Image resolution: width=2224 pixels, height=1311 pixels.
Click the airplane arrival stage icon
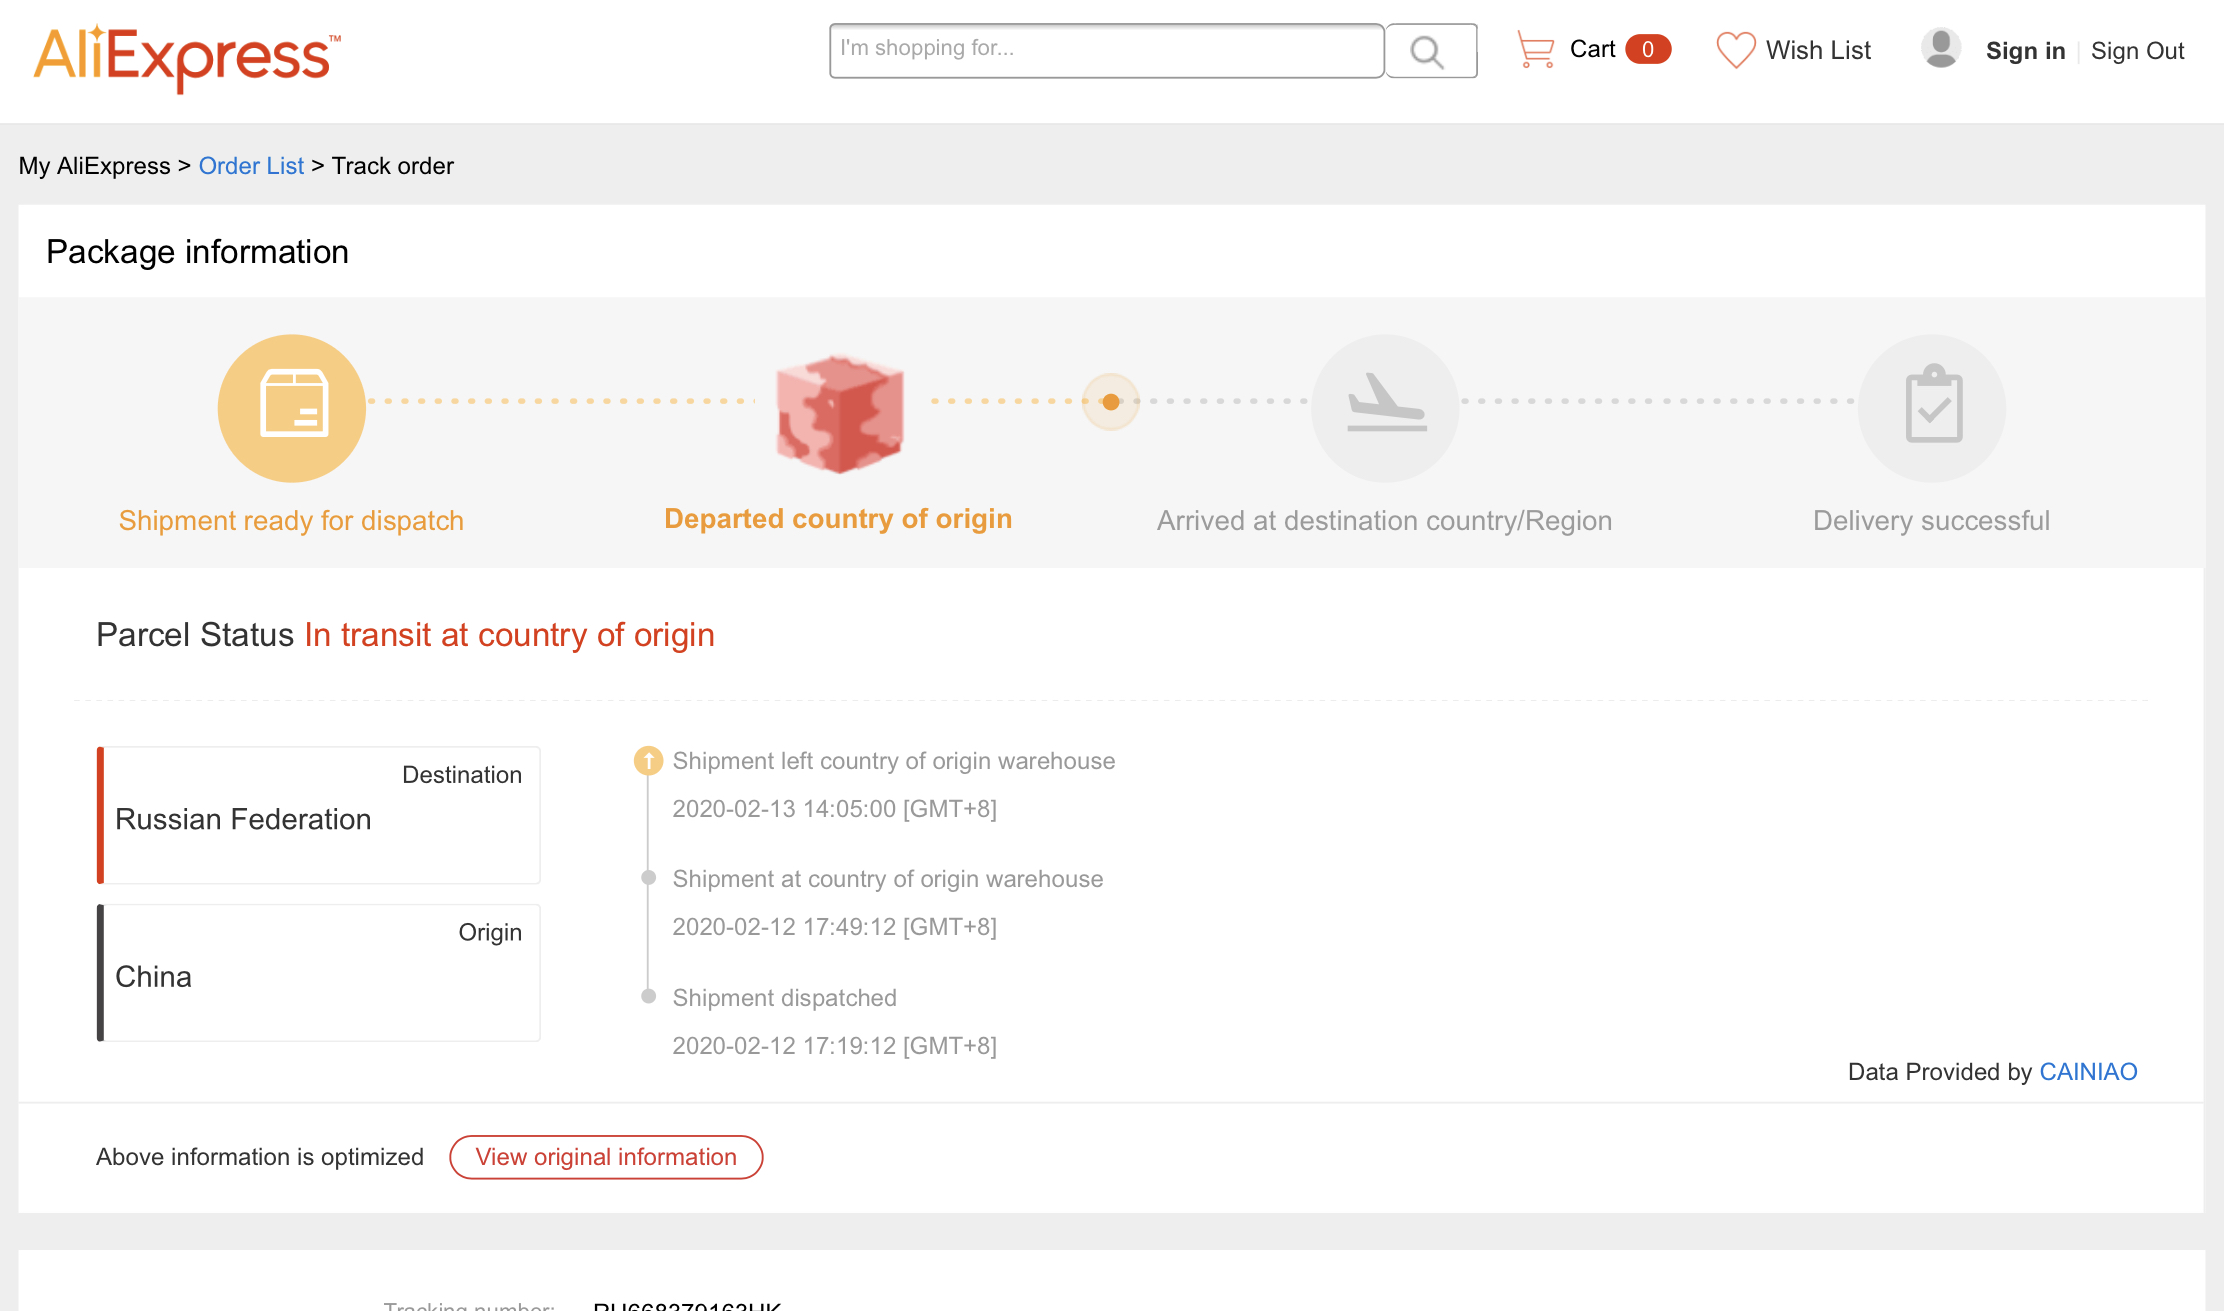(1385, 408)
